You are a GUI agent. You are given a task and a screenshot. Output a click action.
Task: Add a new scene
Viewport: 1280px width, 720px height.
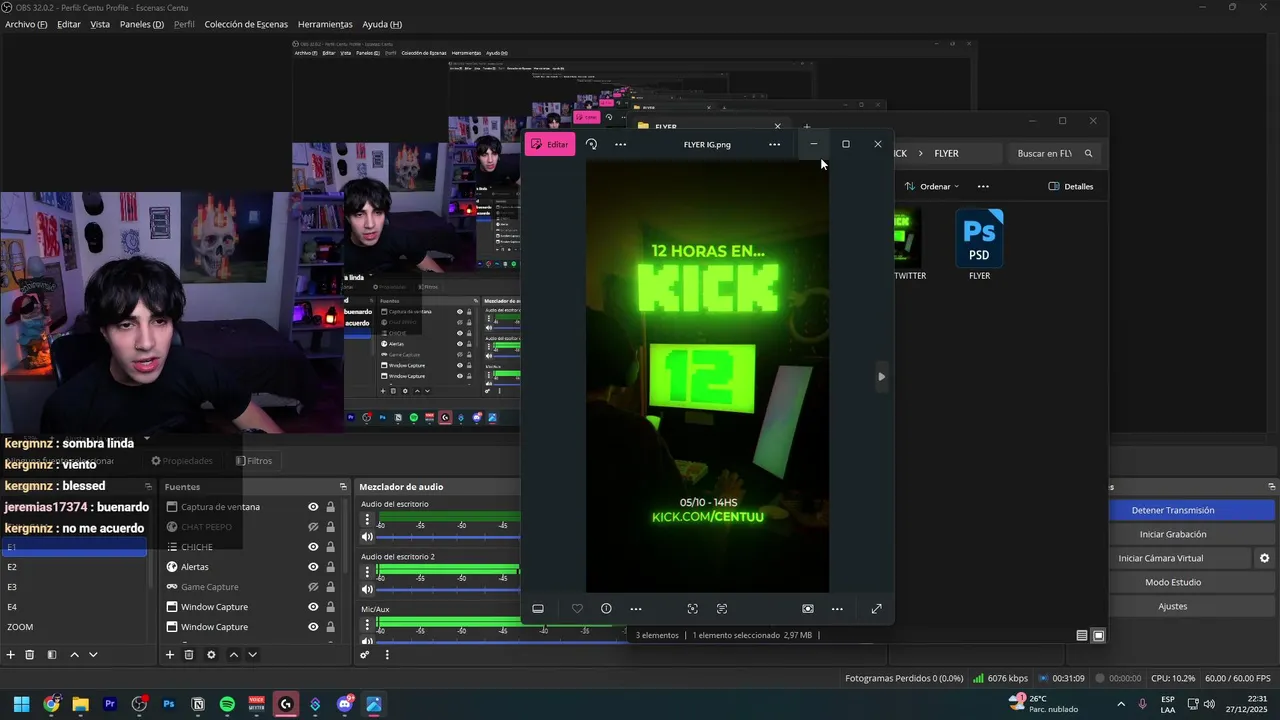[11, 655]
